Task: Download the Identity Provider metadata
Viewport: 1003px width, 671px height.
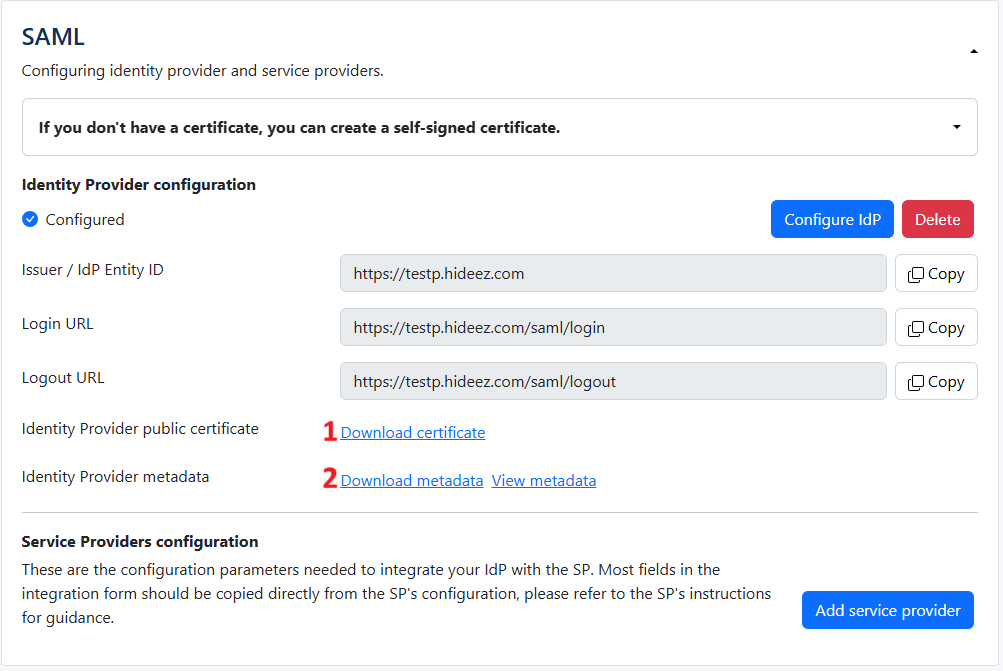Action: point(412,481)
